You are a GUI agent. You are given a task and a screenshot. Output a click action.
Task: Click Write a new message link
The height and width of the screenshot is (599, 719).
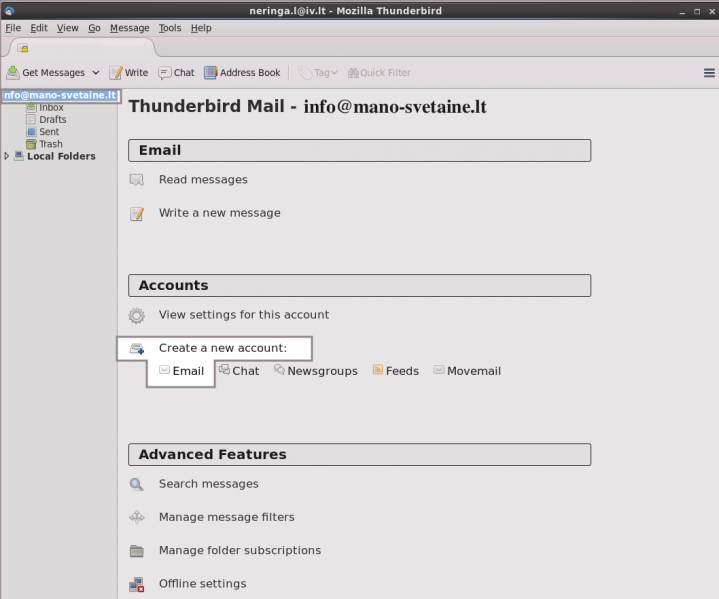pos(220,213)
